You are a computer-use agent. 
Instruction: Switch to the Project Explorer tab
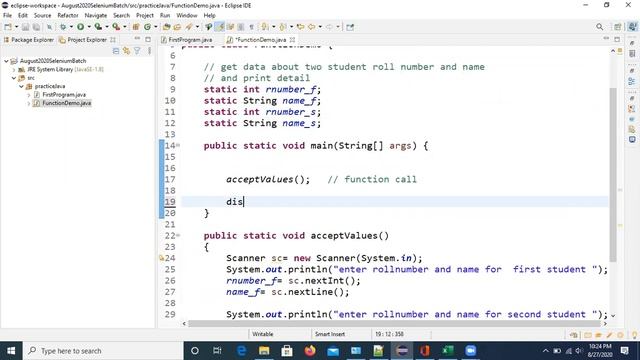click(87, 40)
